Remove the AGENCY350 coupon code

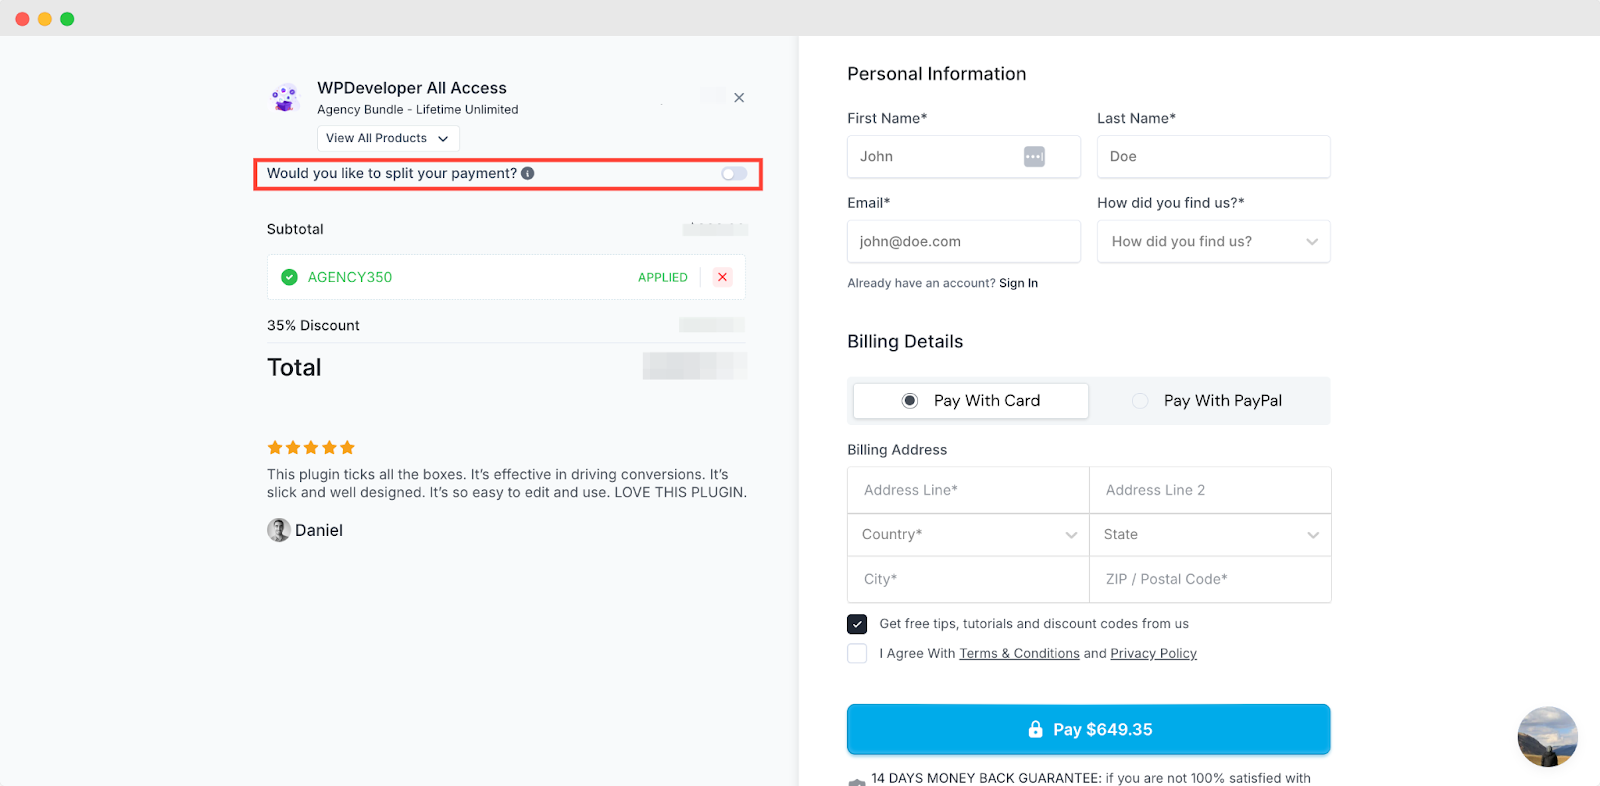pyautogui.click(x=723, y=277)
